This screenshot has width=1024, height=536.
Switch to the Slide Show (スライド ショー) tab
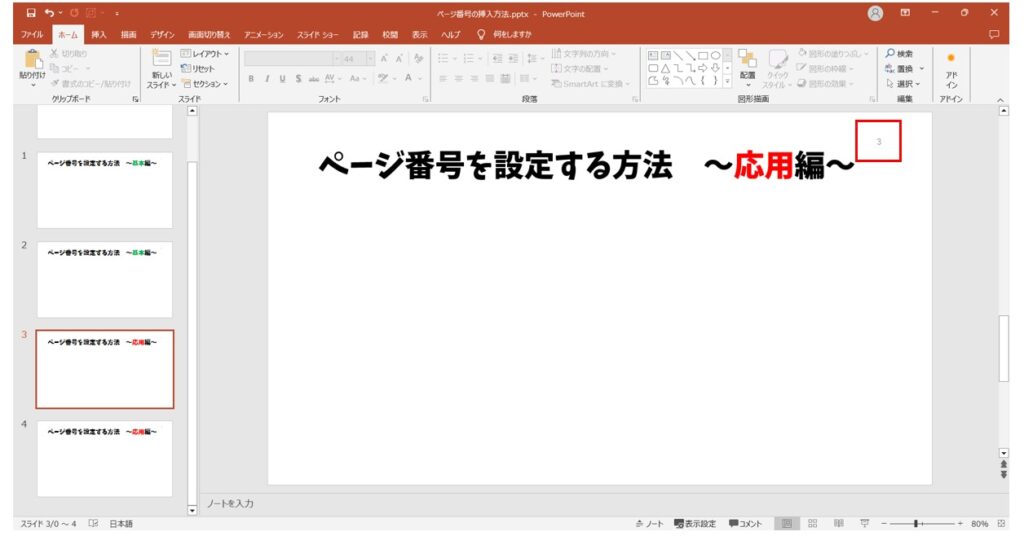click(x=317, y=35)
